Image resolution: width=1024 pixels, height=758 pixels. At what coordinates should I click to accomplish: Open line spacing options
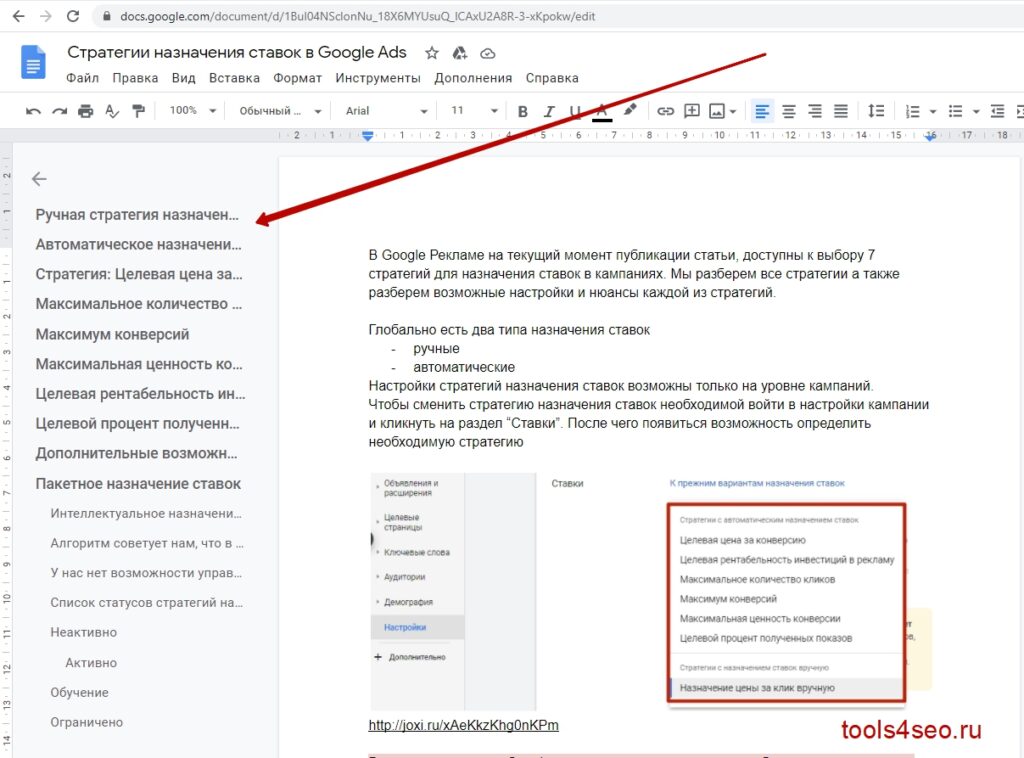[x=876, y=112]
